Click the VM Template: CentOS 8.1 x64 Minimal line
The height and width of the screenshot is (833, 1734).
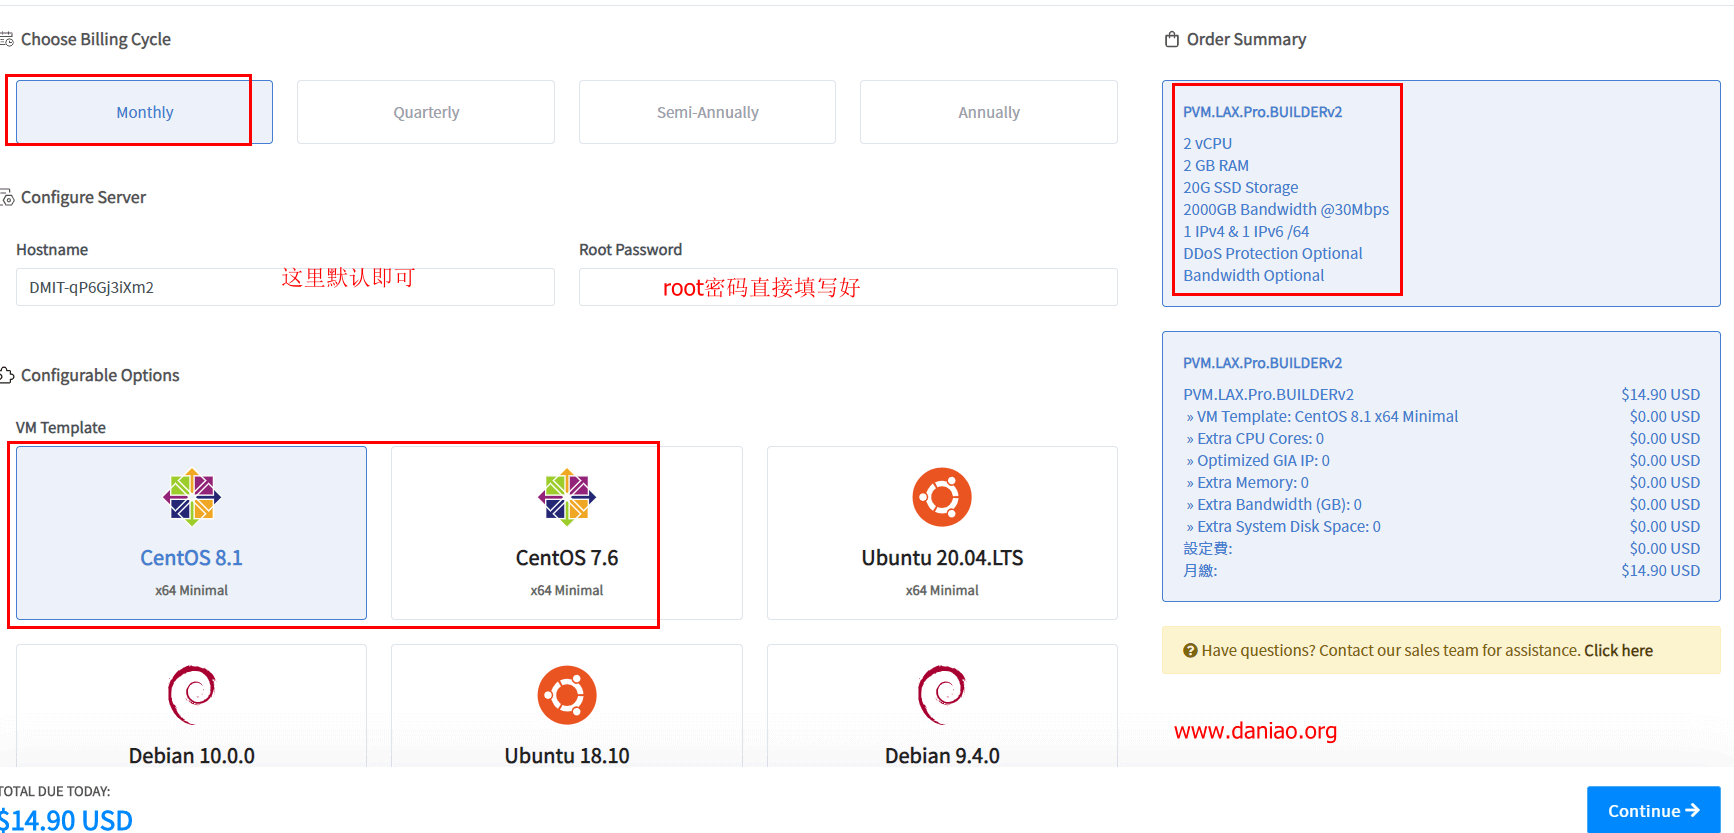click(x=1441, y=416)
